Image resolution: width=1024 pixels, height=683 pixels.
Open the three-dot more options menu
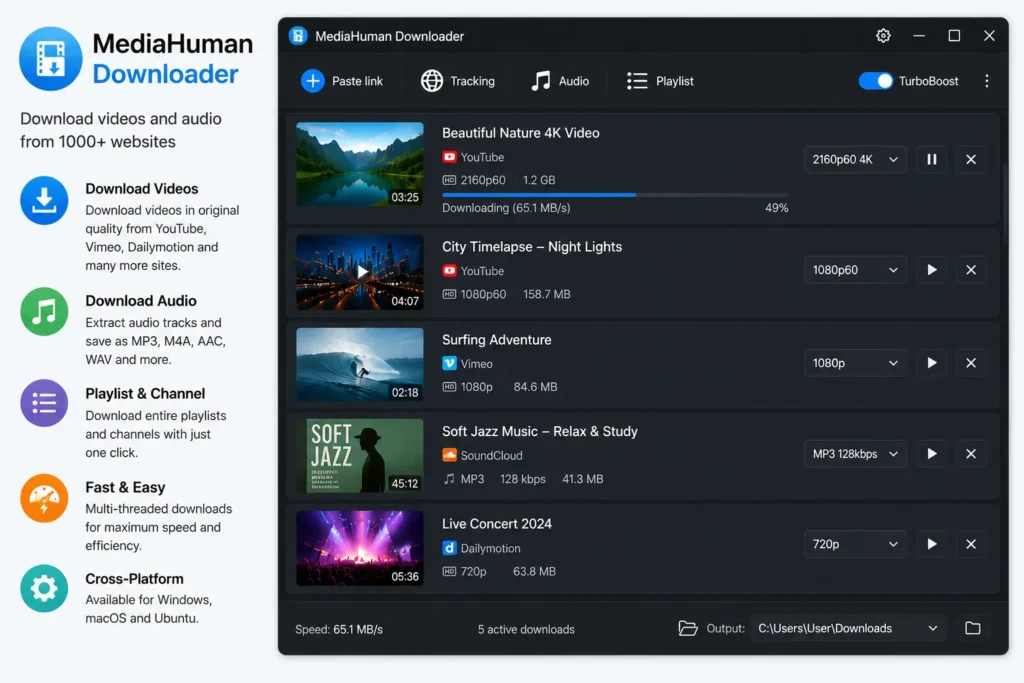coord(987,81)
